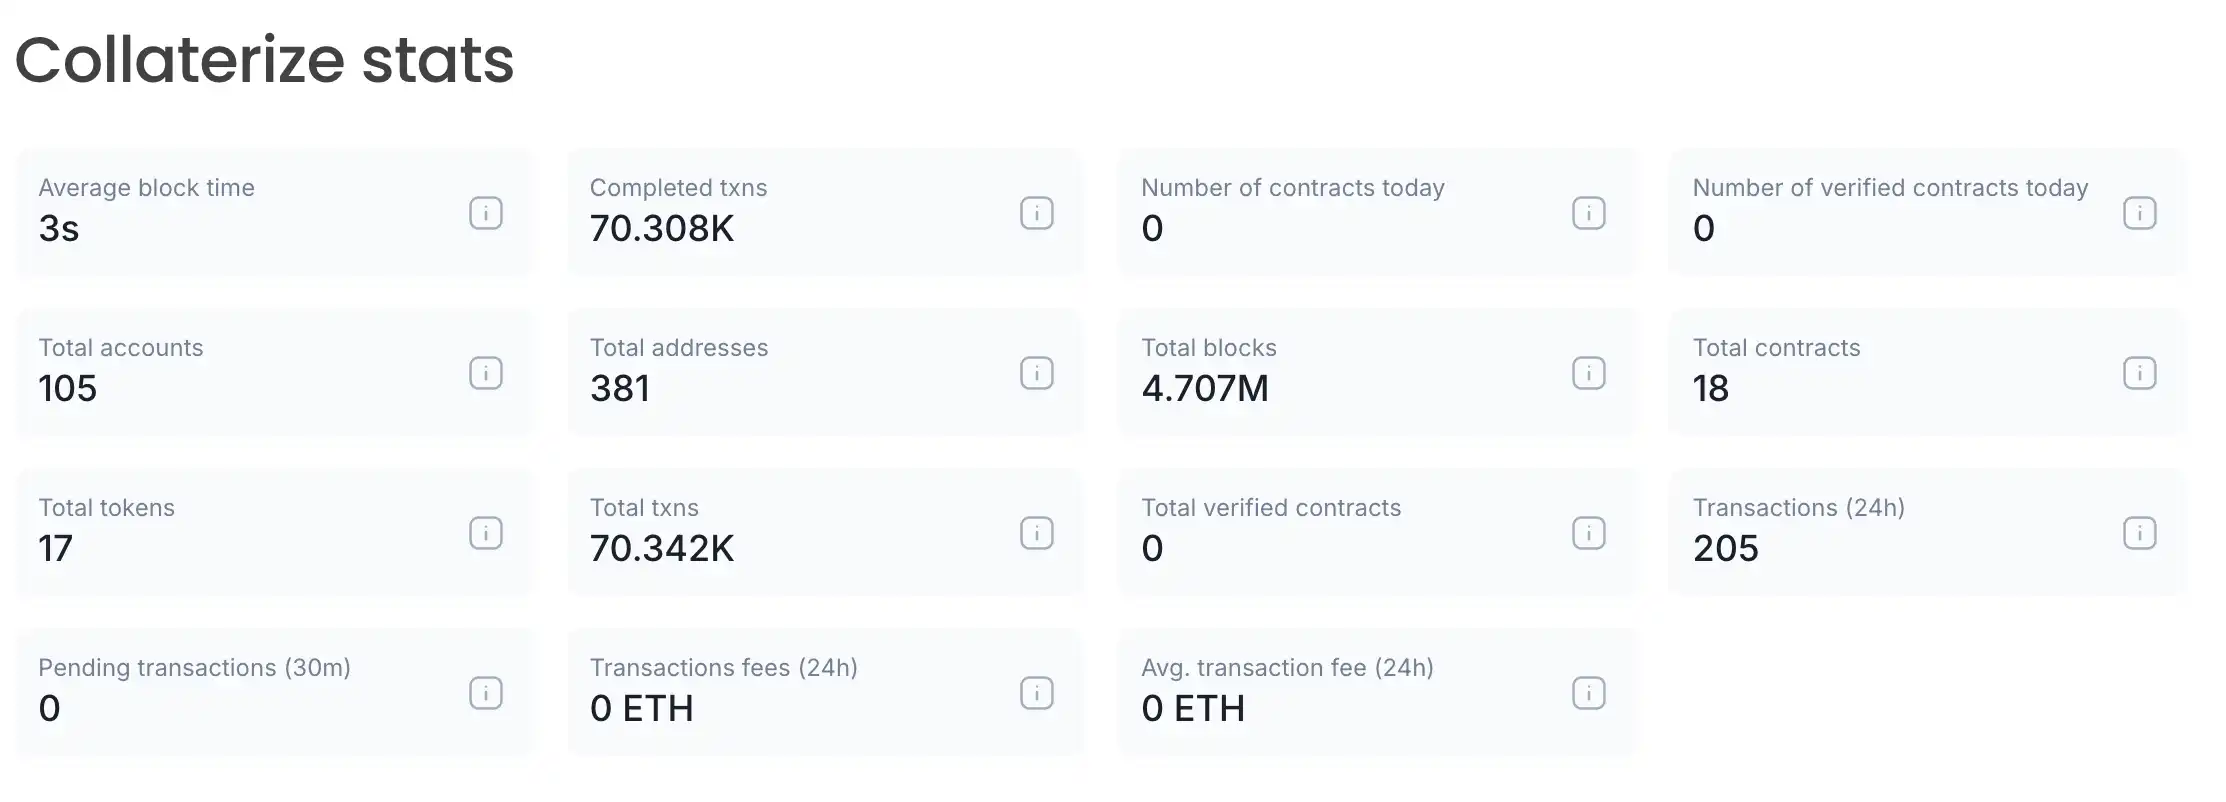Screen dimensions: 2226x802
Task: Show info for Total addresses
Action: [1037, 373]
